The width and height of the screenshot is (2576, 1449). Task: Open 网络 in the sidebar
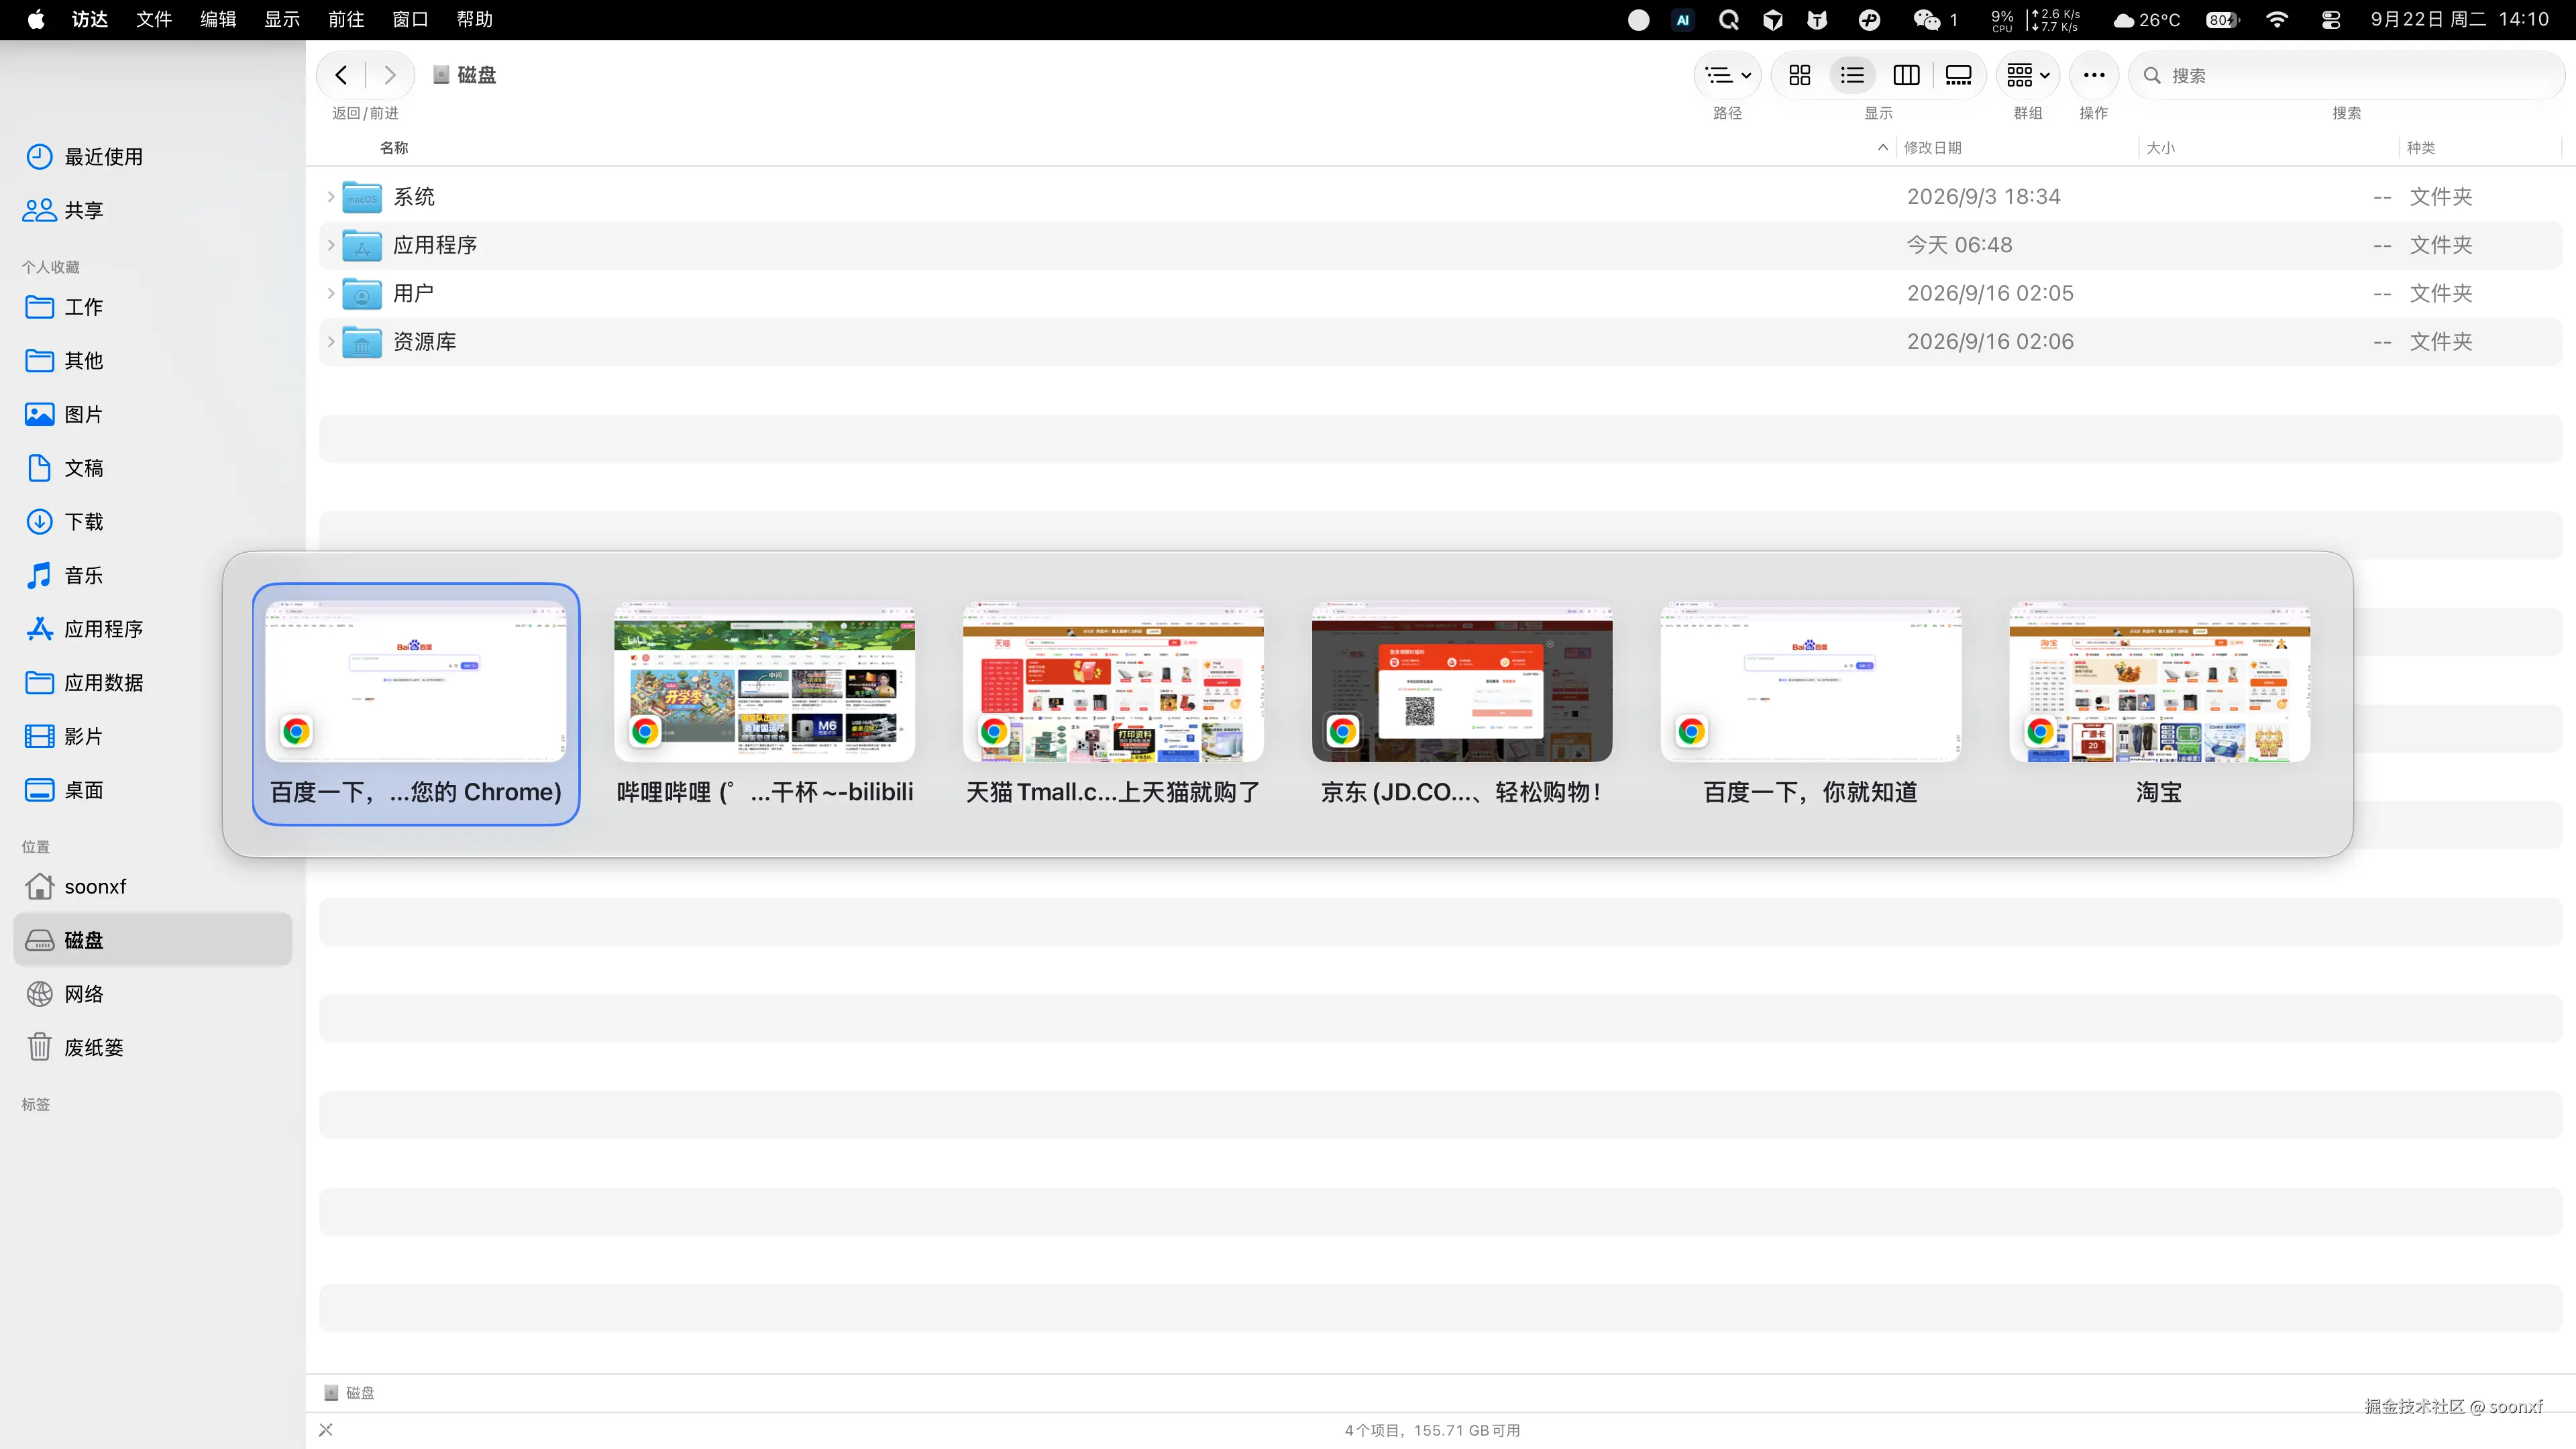[152, 994]
